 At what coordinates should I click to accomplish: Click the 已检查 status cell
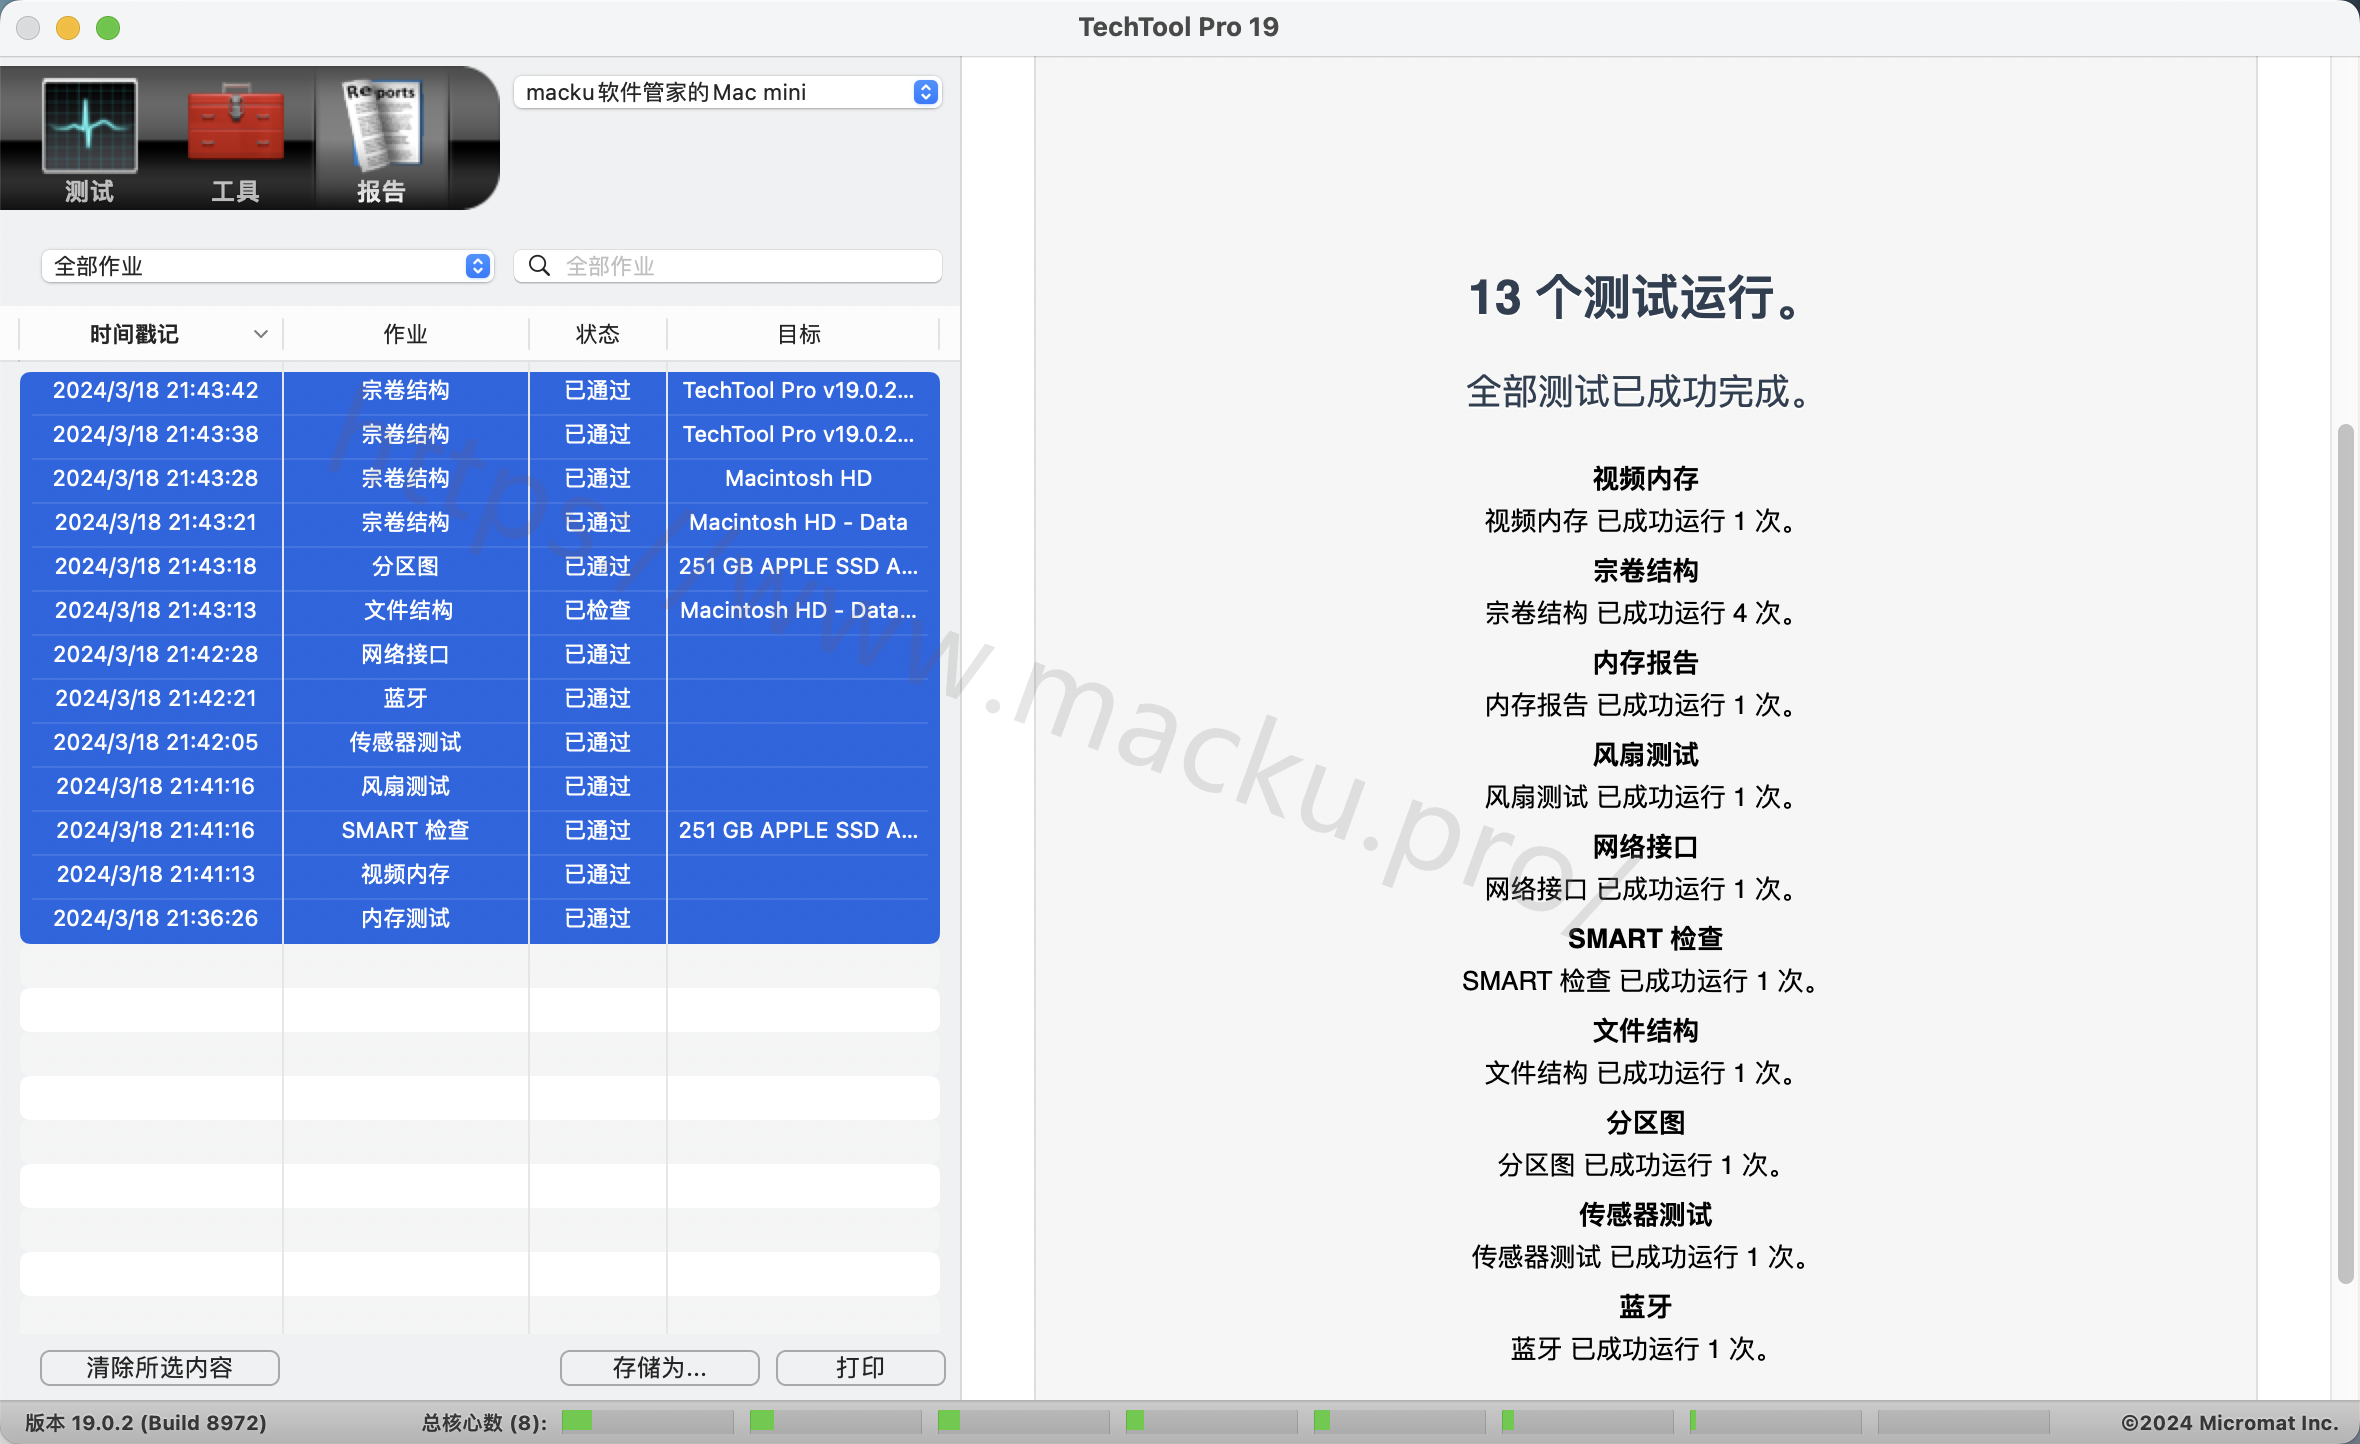[x=598, y=611]
